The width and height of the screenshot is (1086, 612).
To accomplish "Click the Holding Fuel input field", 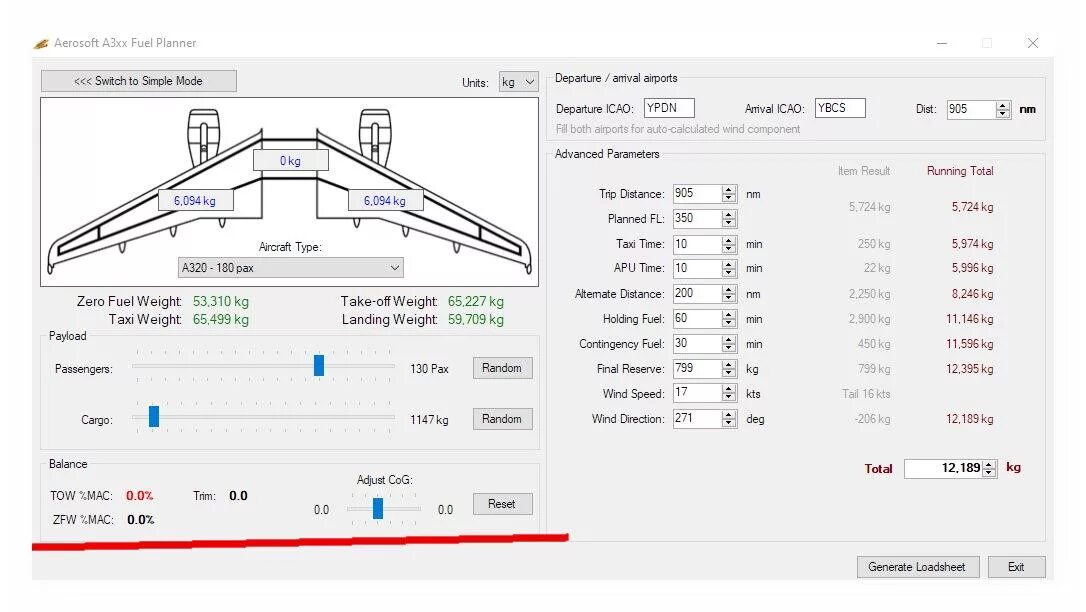I will pyautogui.click(x=697, y=318).
